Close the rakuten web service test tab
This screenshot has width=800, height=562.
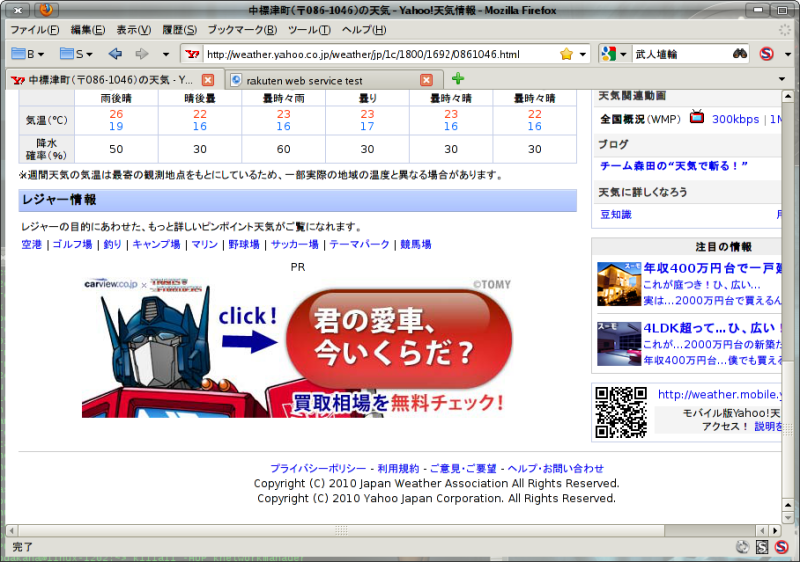click(x=427, y=80)
